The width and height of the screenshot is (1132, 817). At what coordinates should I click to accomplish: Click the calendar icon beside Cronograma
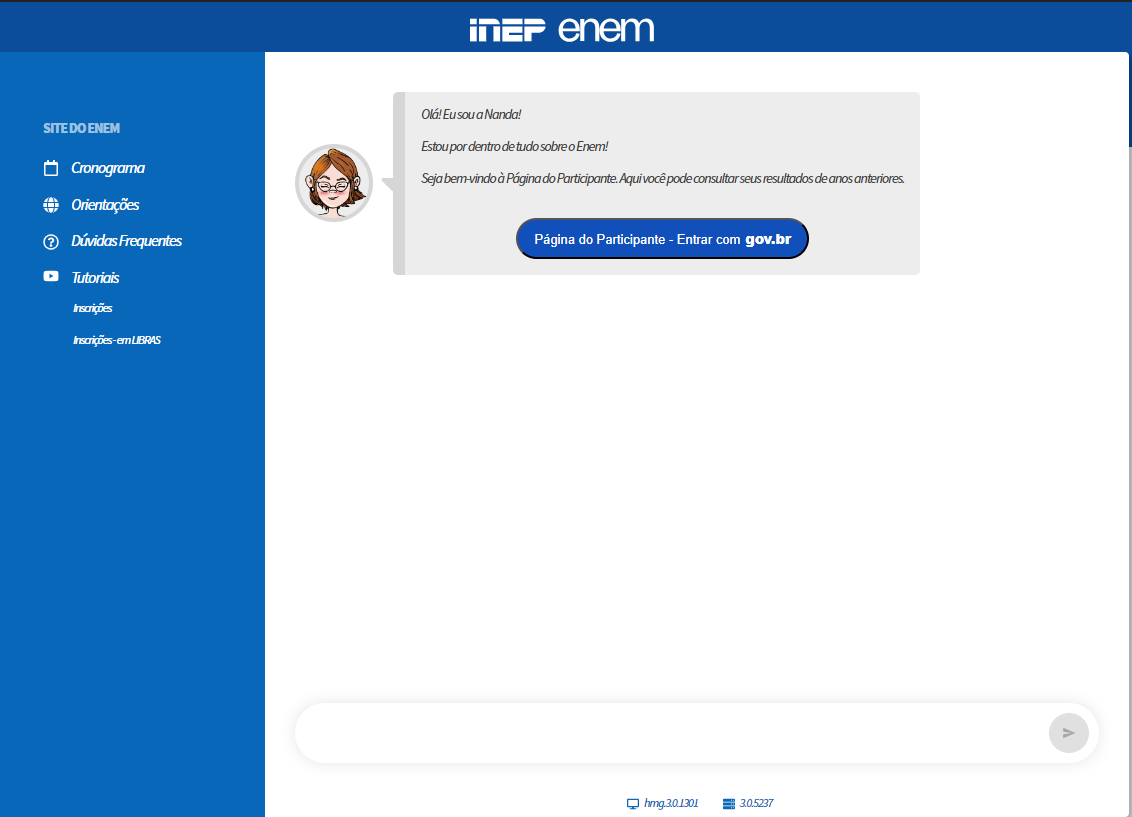click(x=51, y=168)
